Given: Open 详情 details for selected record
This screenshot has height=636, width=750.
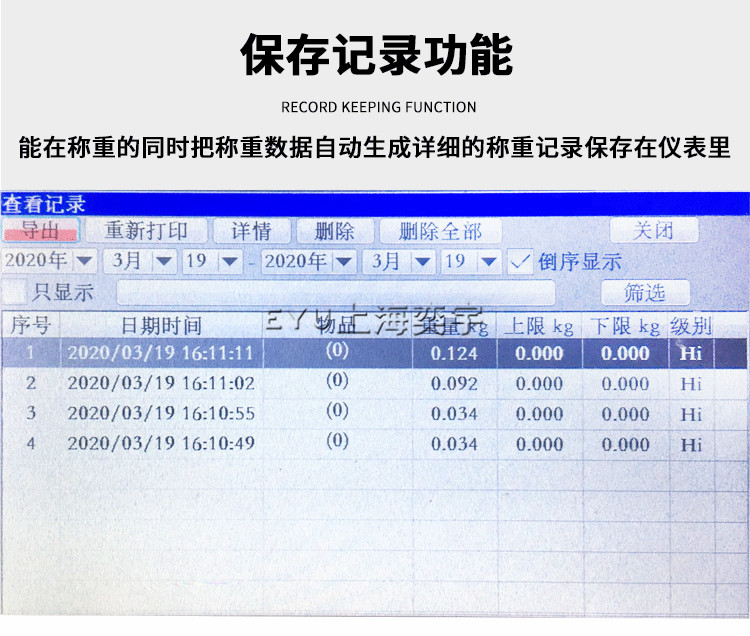Looking at the screenshot, I should (x=251, y=231).
